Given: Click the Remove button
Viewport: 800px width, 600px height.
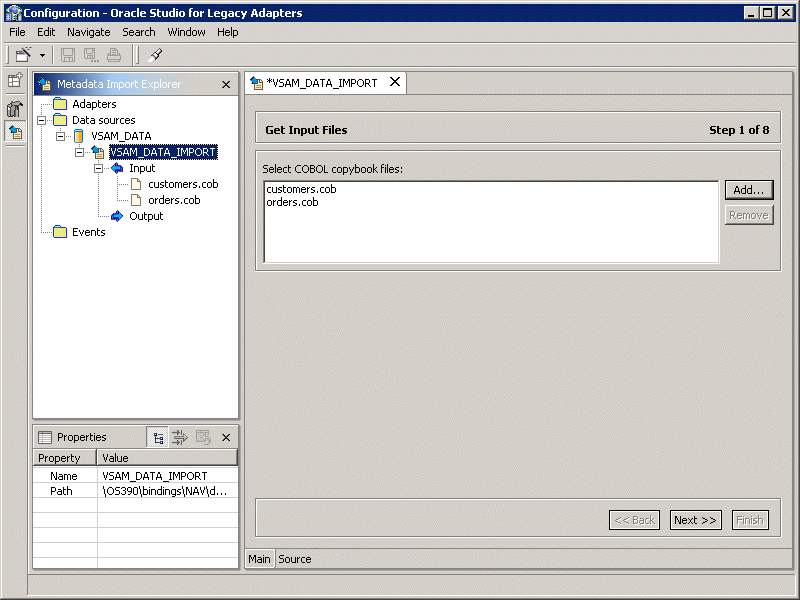Looking at the screenshot, I should (749, 215).
